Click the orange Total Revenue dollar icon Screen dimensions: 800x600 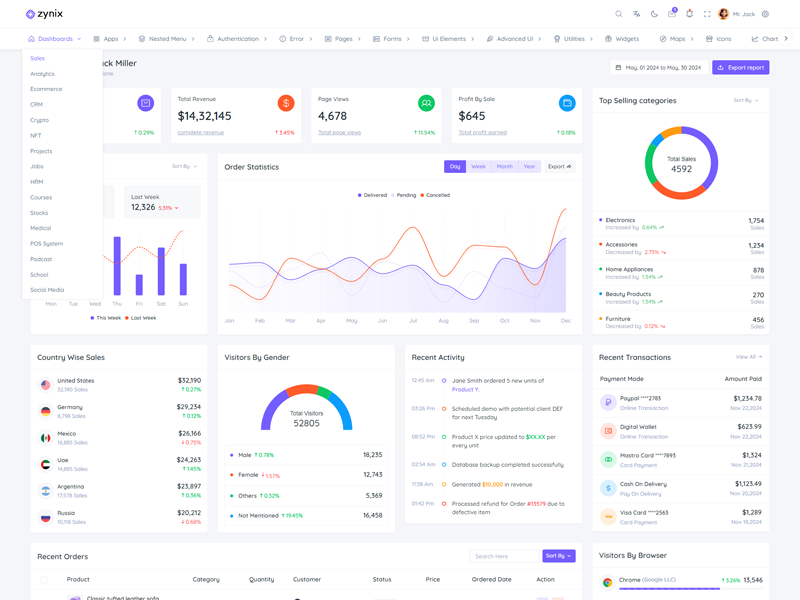tap(286, 103)
